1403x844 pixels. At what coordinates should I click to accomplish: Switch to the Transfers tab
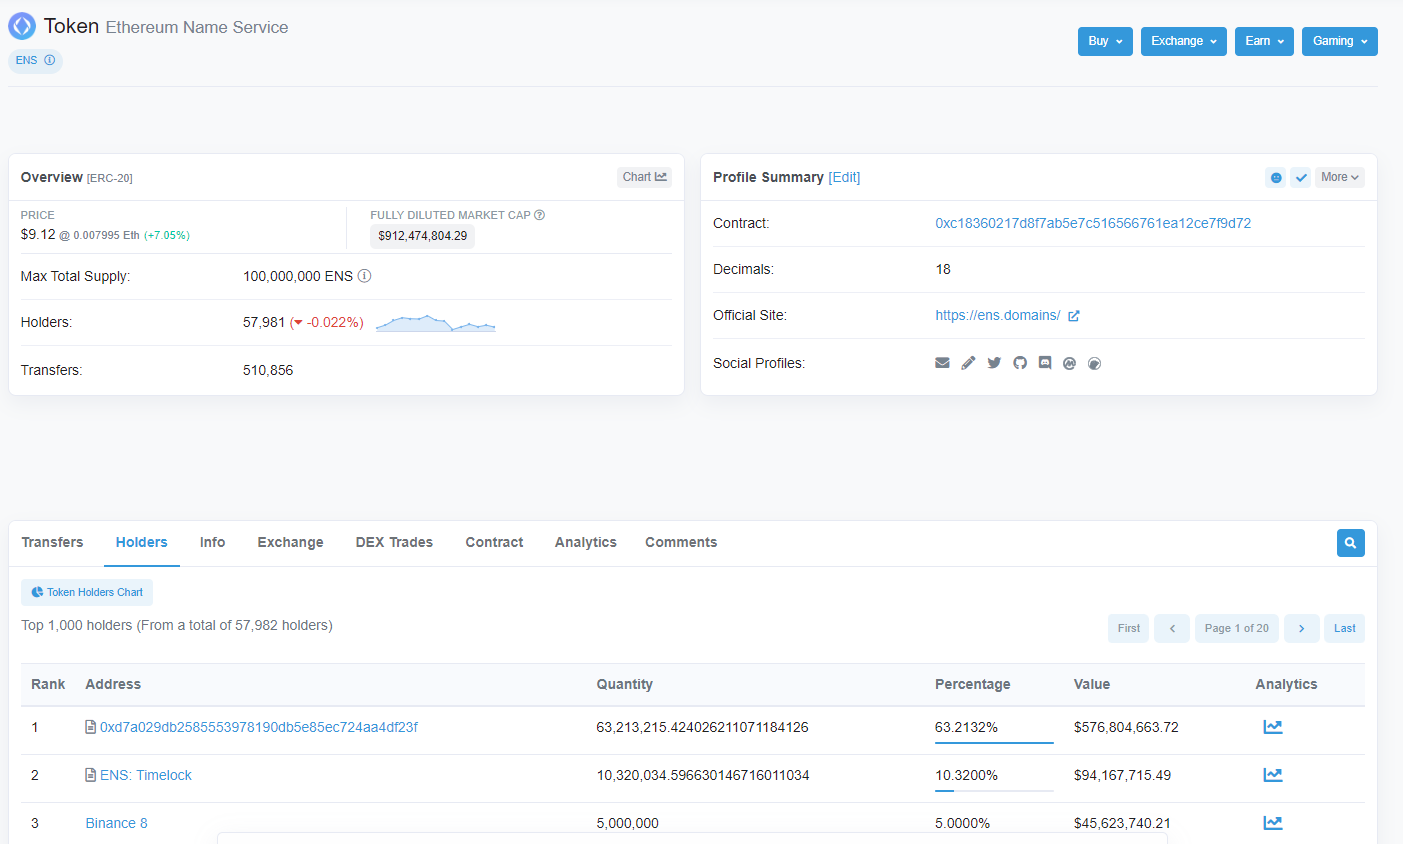52,542
